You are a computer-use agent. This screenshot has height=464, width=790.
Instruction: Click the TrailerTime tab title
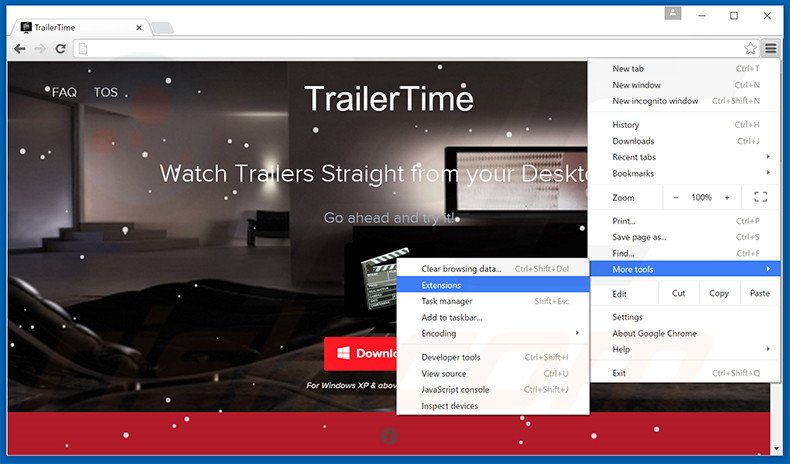54,28
